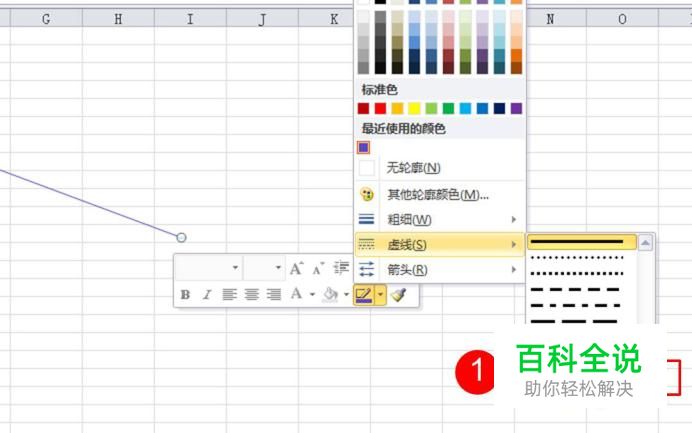The image size is (692, 433).
Task: Expand the 虚线(S) submenu arrow
Action: tap(514, 244)
